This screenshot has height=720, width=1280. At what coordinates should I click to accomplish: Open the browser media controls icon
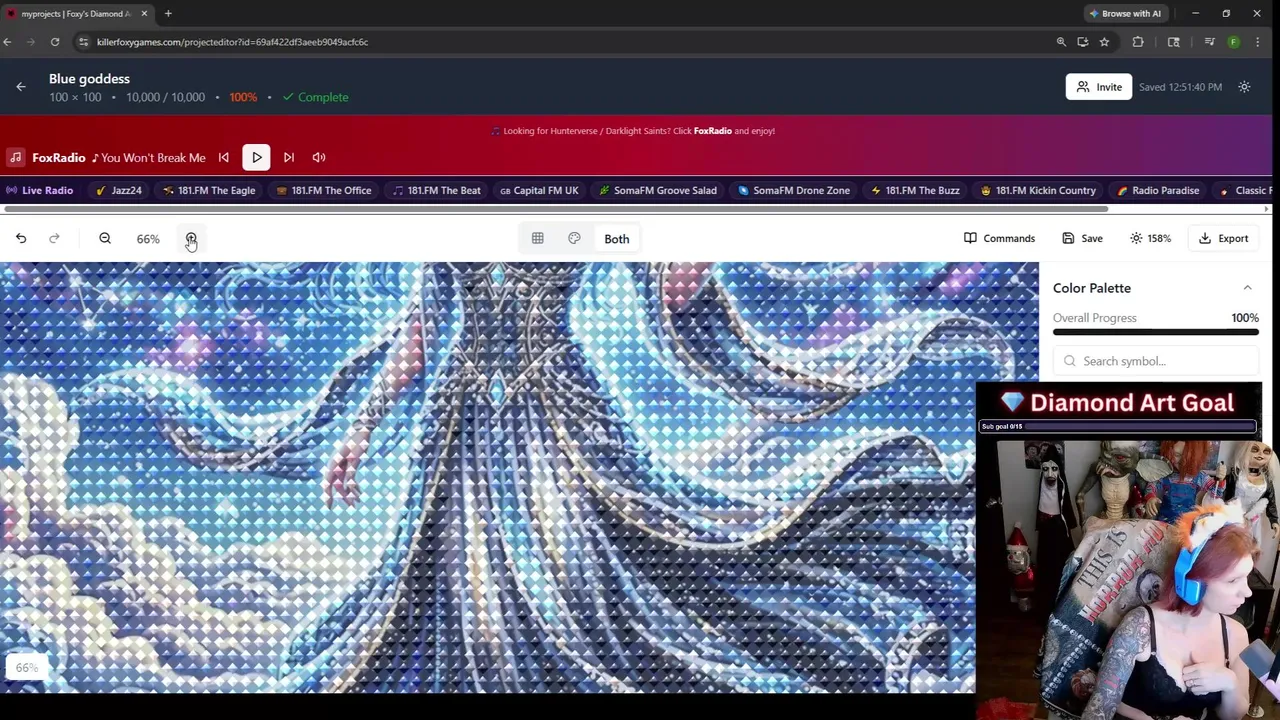coord(1209,42)
